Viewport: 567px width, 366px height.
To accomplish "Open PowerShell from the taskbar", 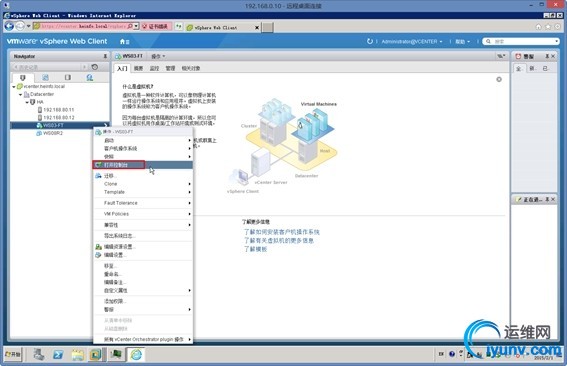I will (x=58, y=354).
